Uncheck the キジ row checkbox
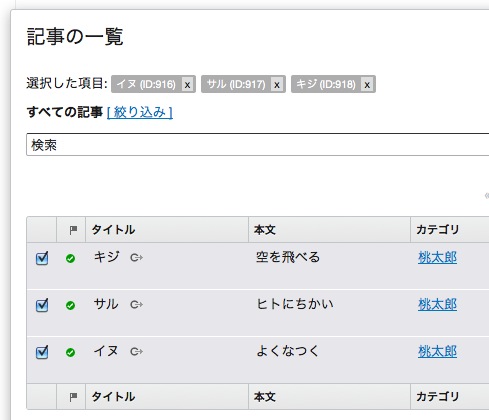The image size is (489, 420). 42,258
